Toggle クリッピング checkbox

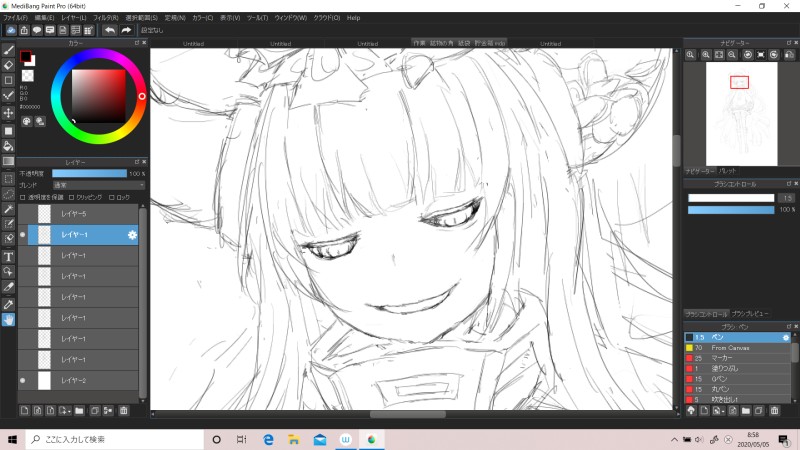click(x=71, y=197)
